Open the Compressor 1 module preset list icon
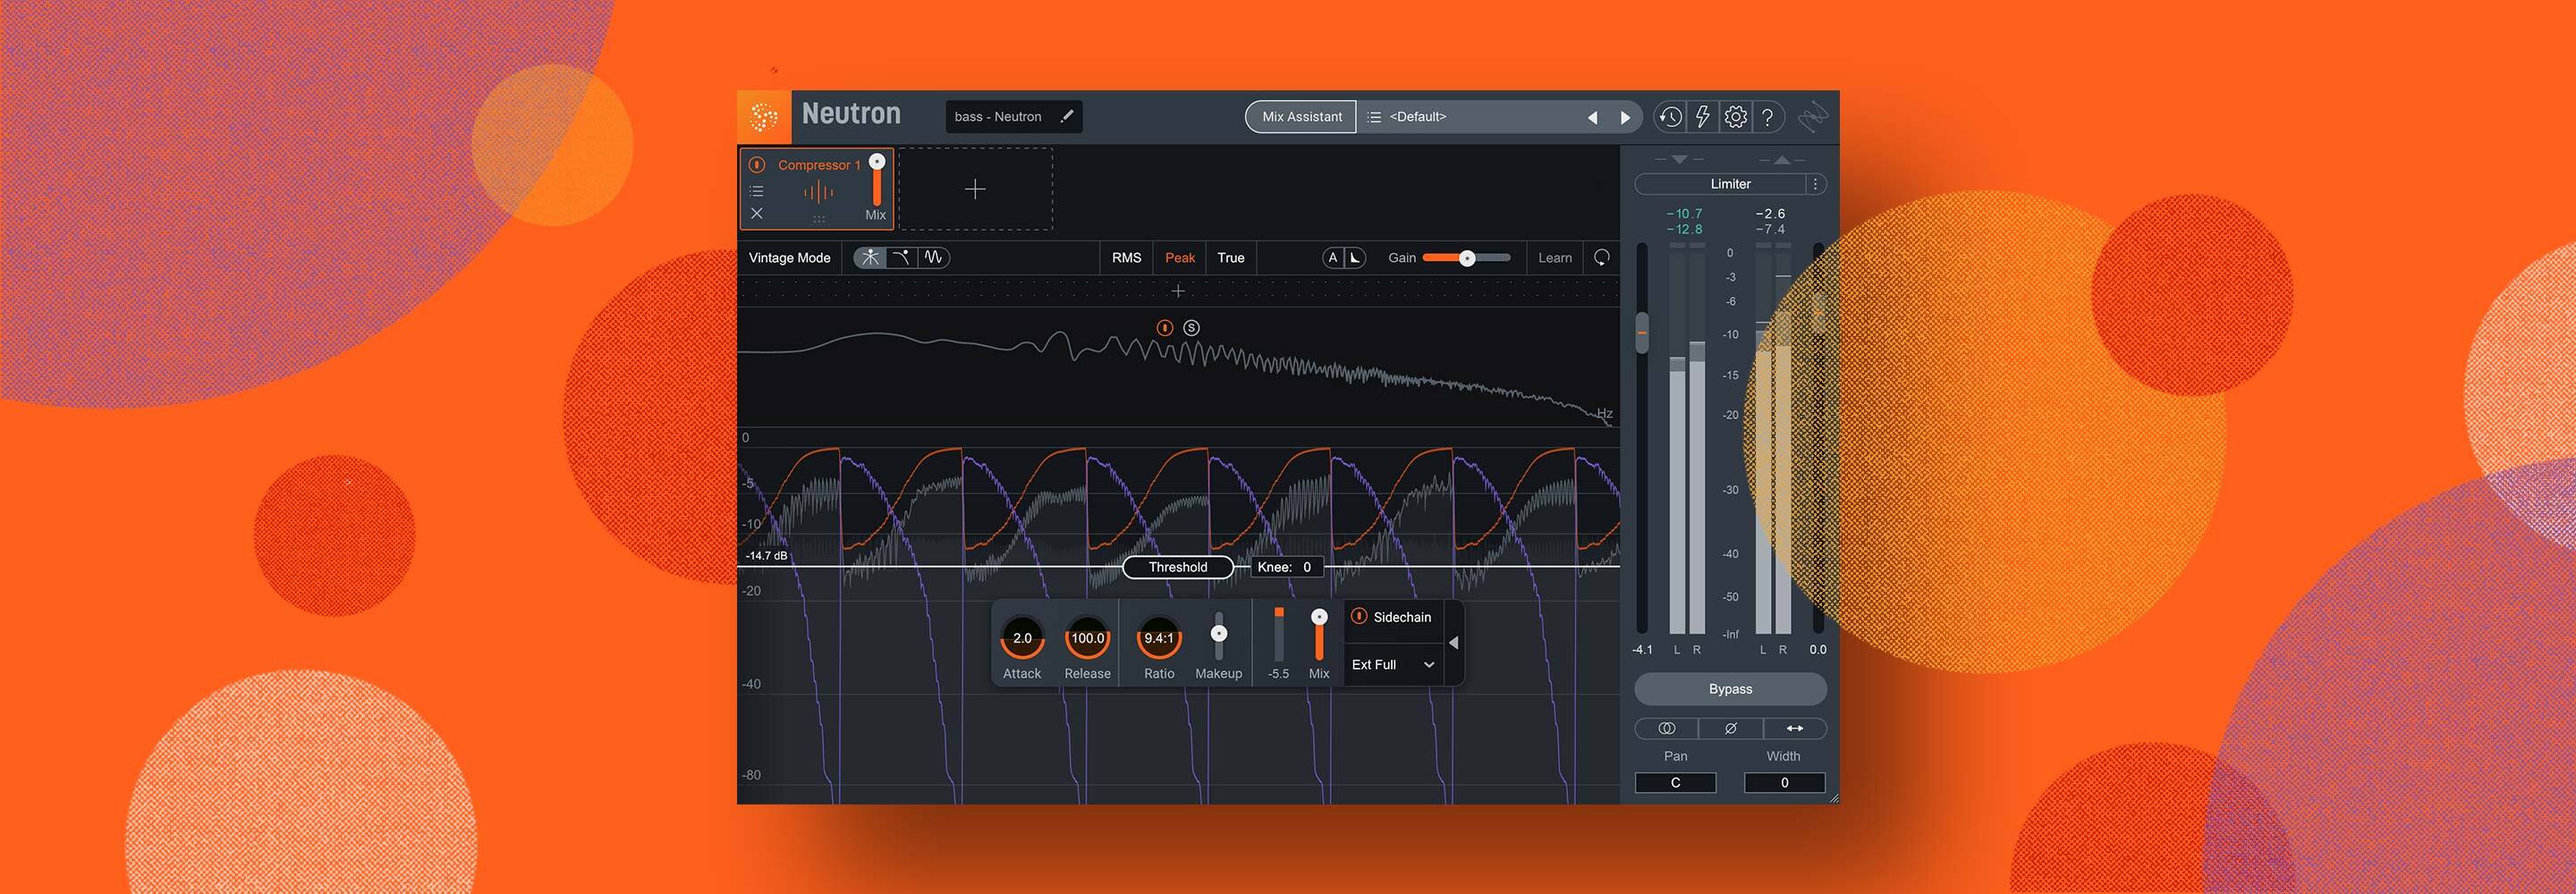 757,191
